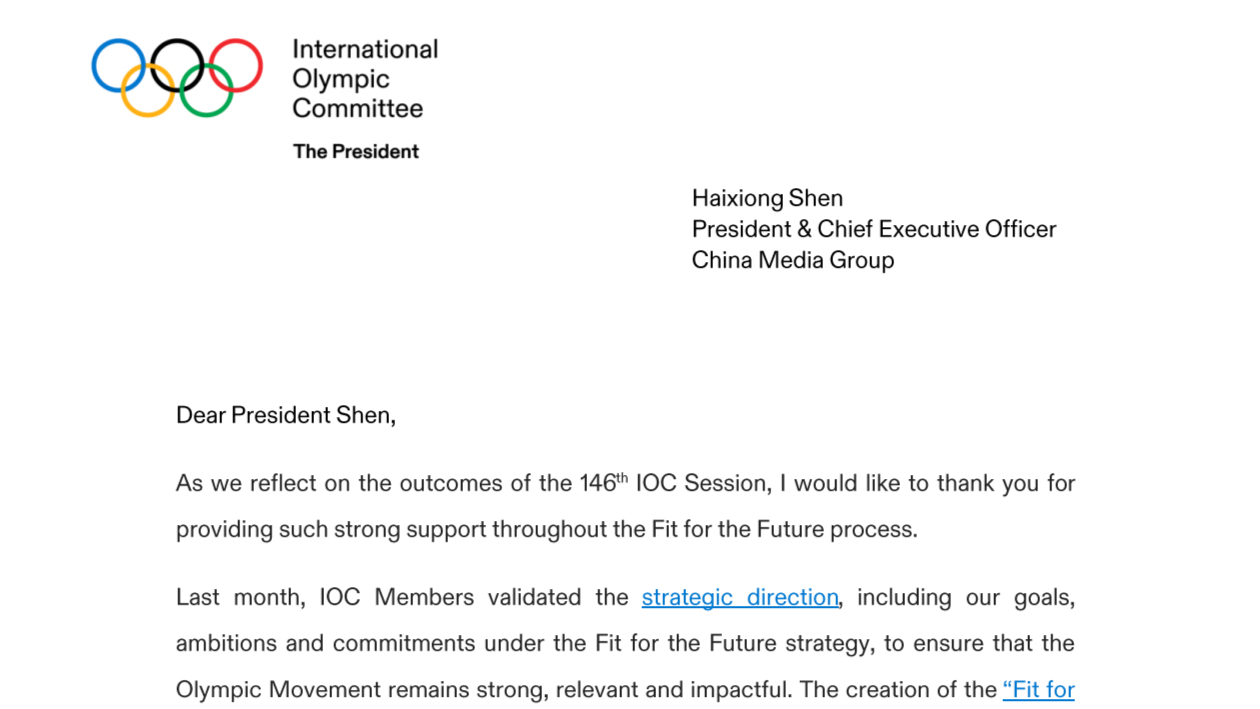Click the green Olympic ring in the logo
This screenshot has width=1260, height=709.
[207, 90]
